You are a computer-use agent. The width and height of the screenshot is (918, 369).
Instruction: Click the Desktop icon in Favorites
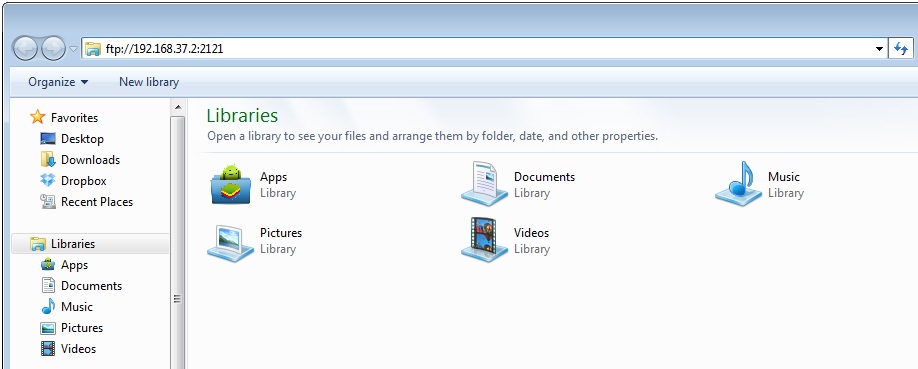(48, 139)
